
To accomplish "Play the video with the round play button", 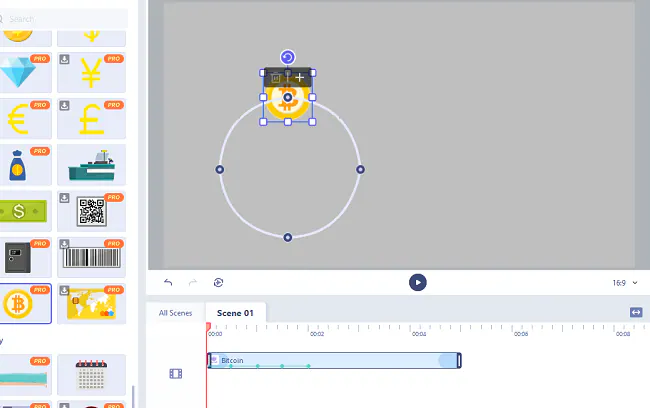I will coord(417,282).
